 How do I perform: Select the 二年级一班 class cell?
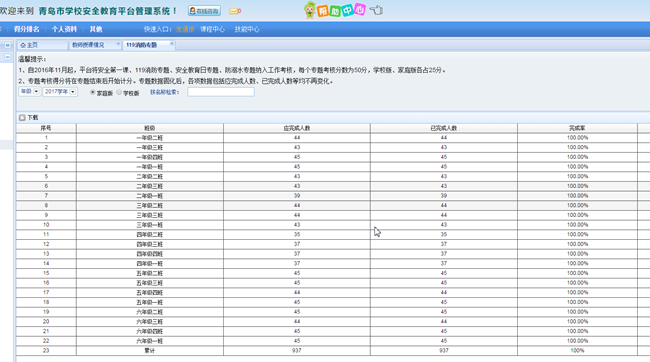click(x=150, y=196)
